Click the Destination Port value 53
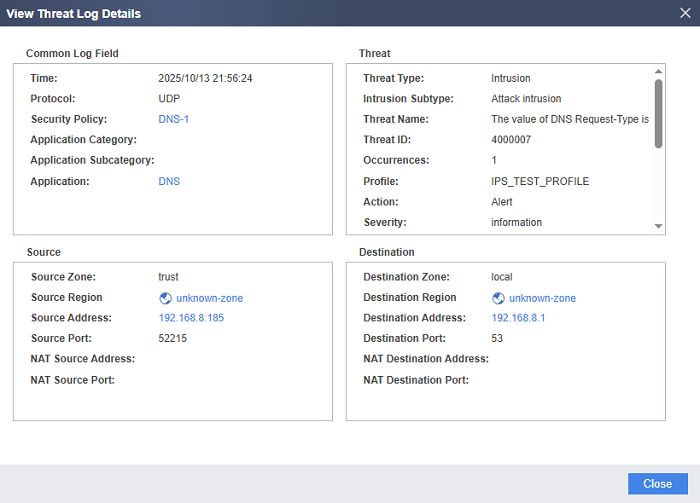The image size is (700, 503). coord(497,339)
